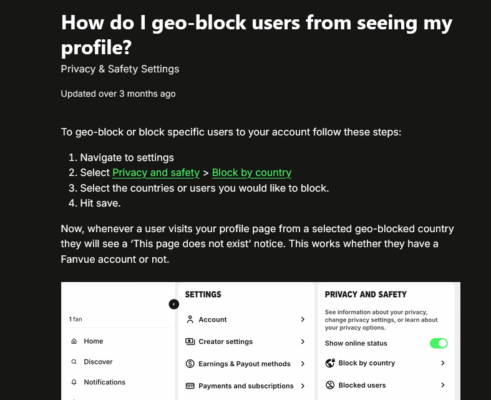Click the Notifications bell icon
The image size is (491, 400).
[74, 382]
